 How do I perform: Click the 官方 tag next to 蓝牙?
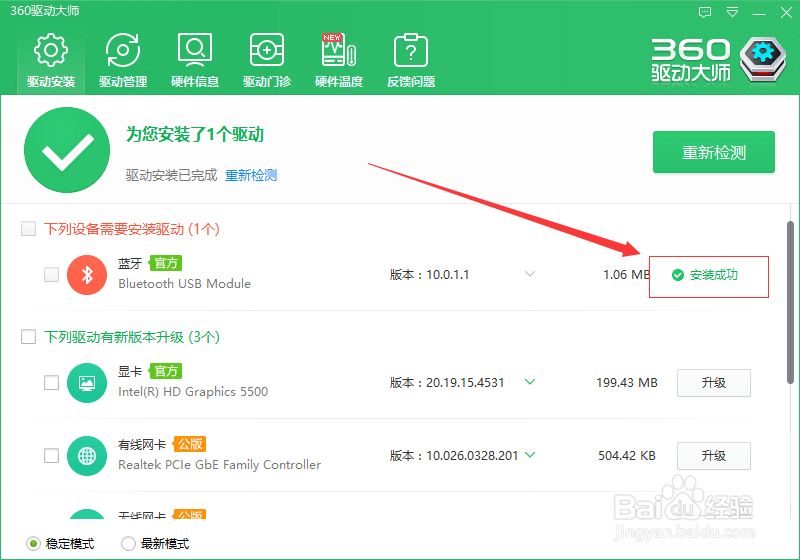click(166, 263)
